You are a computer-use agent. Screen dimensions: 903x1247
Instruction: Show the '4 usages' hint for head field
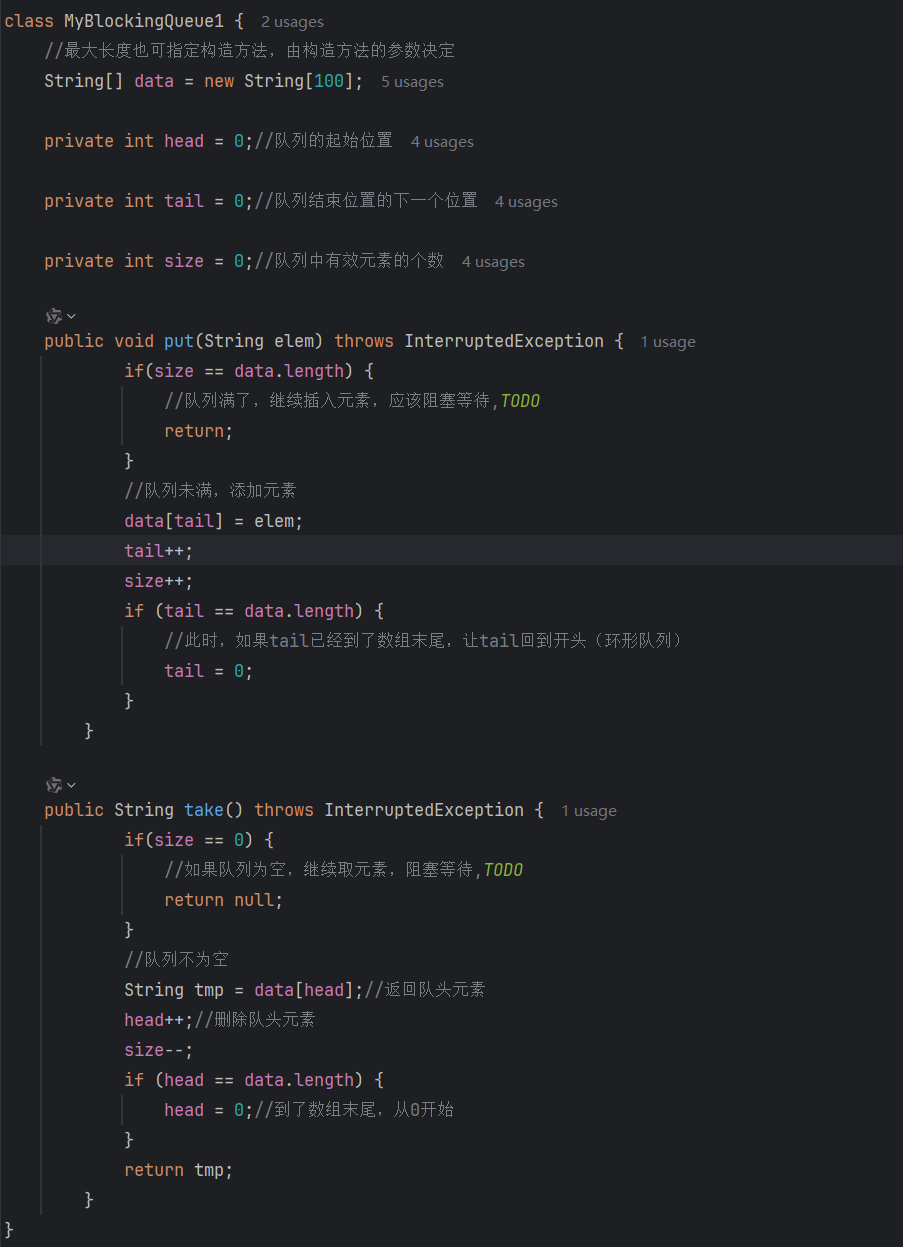tap(442, 141)
